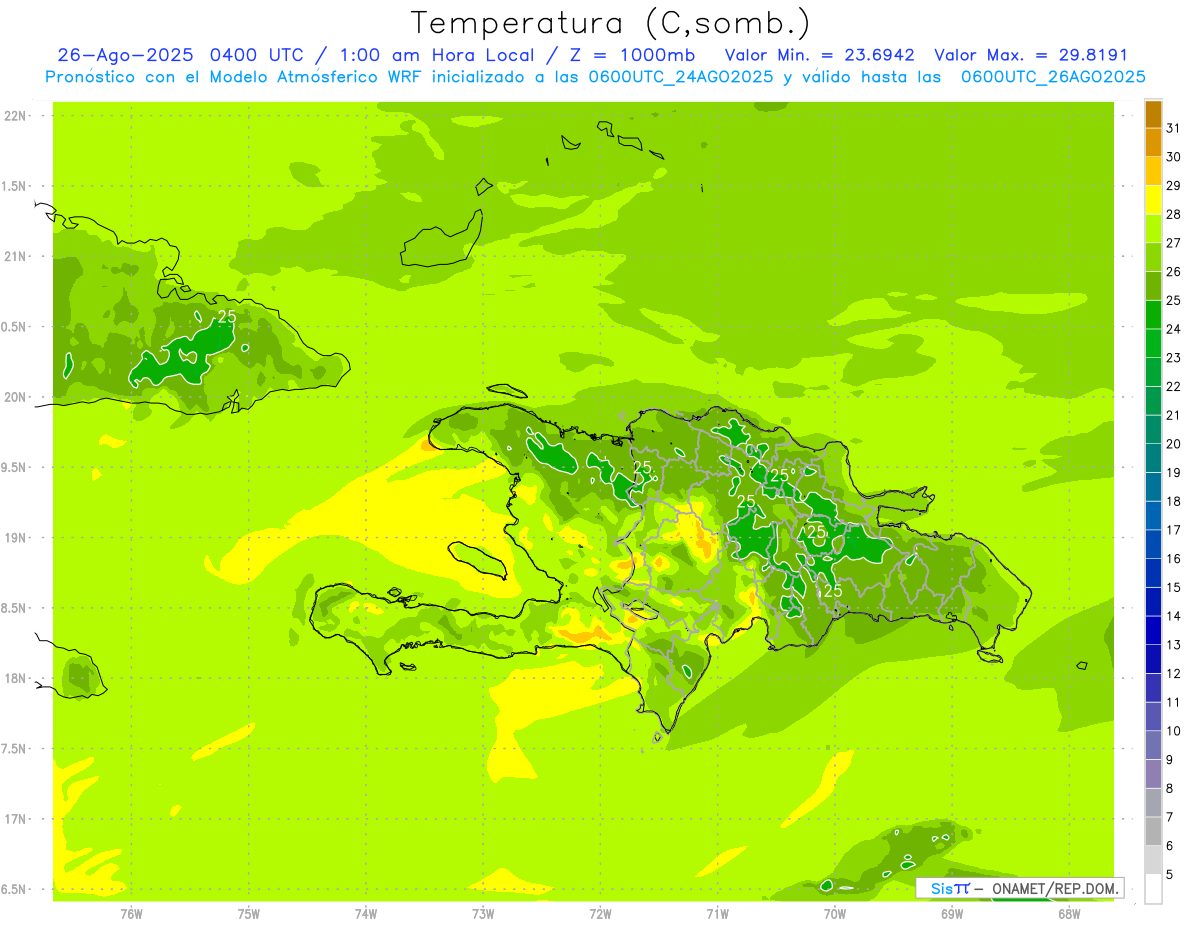
Task: Click the '73W' longitude label
Action: (483, 914)
